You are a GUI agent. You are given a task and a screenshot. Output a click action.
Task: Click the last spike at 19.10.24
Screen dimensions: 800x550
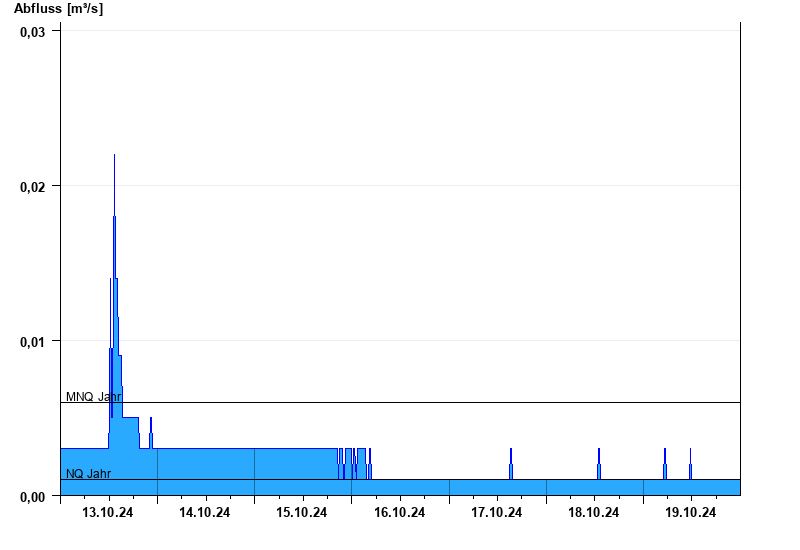point(690,463)
